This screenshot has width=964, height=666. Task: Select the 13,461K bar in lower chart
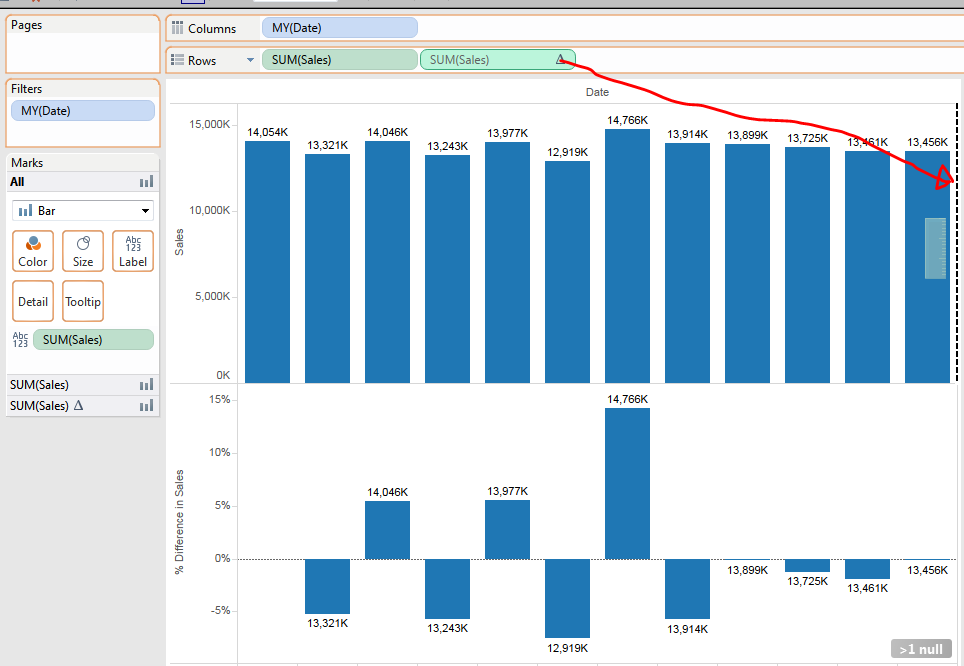(867, 569)
